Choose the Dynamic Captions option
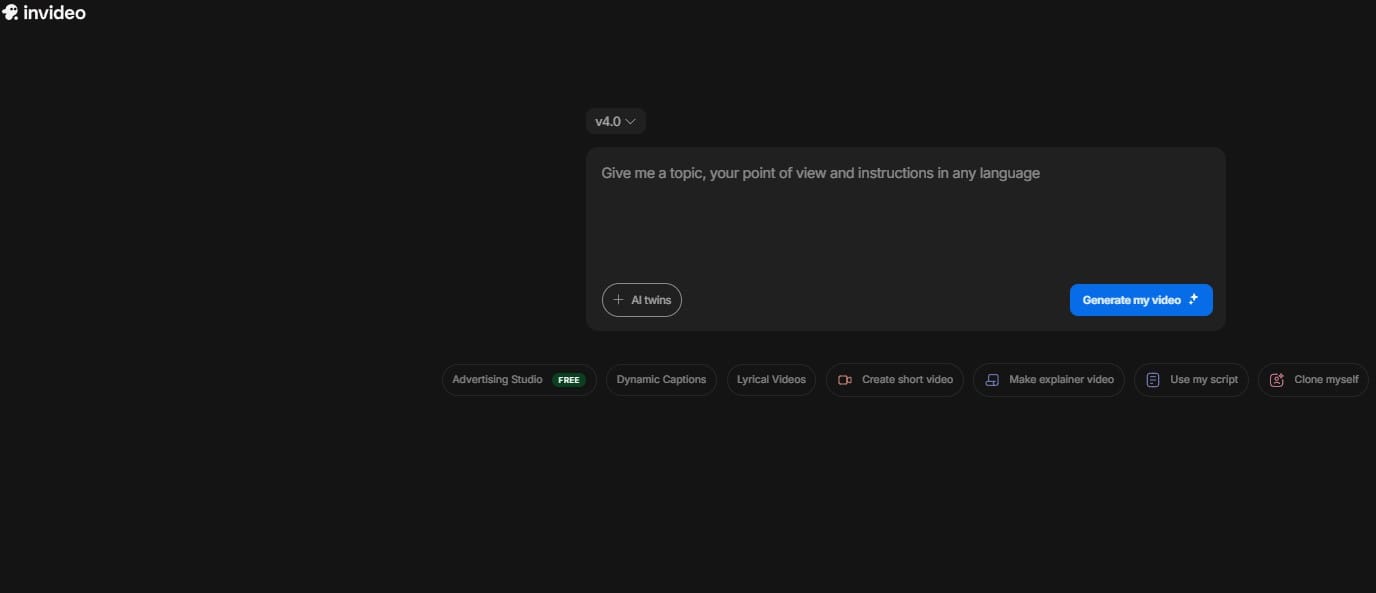This screenshot has width=1376, height=593. pyautogui.click(x=661, y=380)
